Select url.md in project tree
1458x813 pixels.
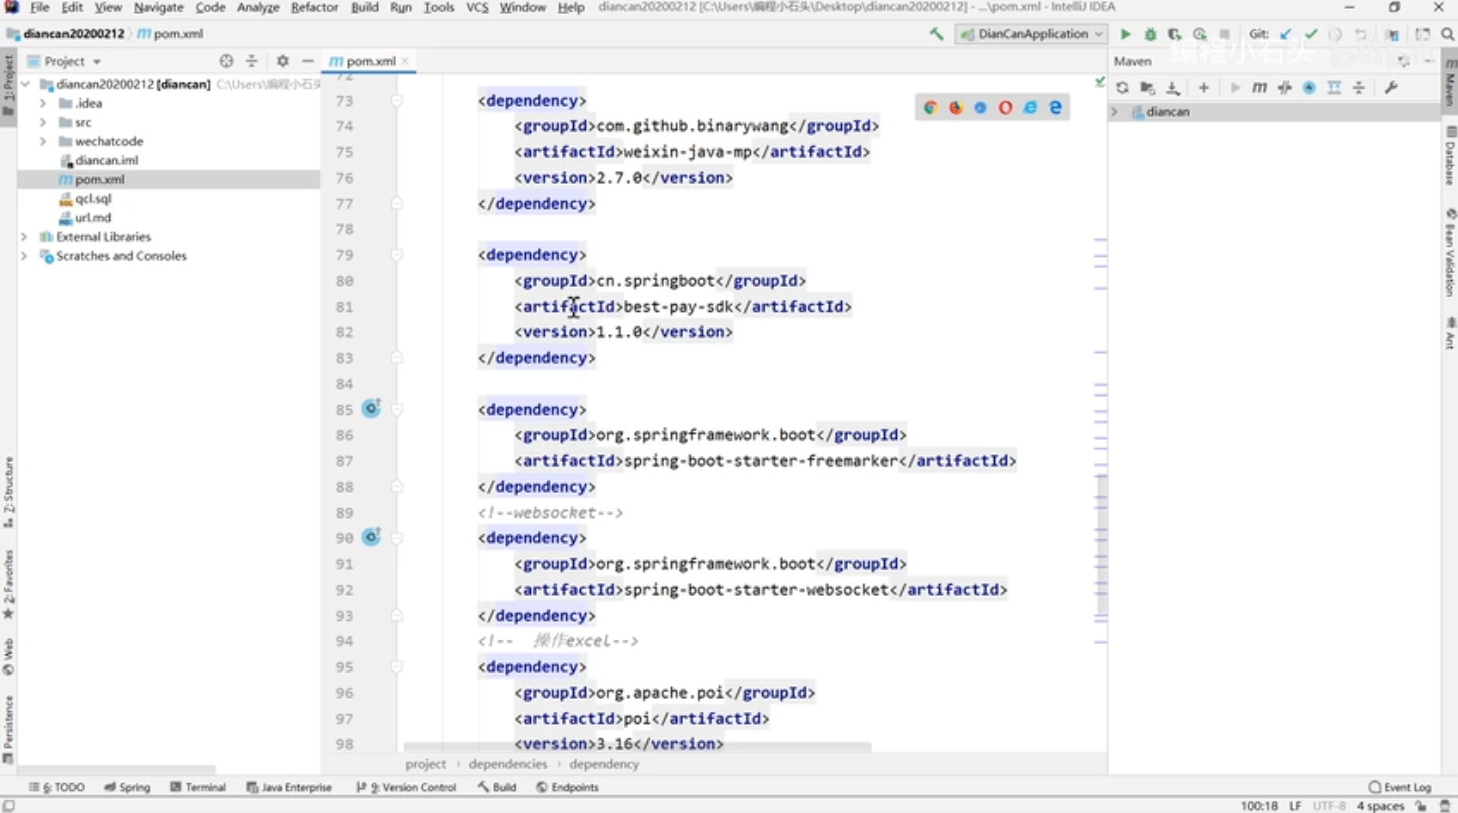93,218
